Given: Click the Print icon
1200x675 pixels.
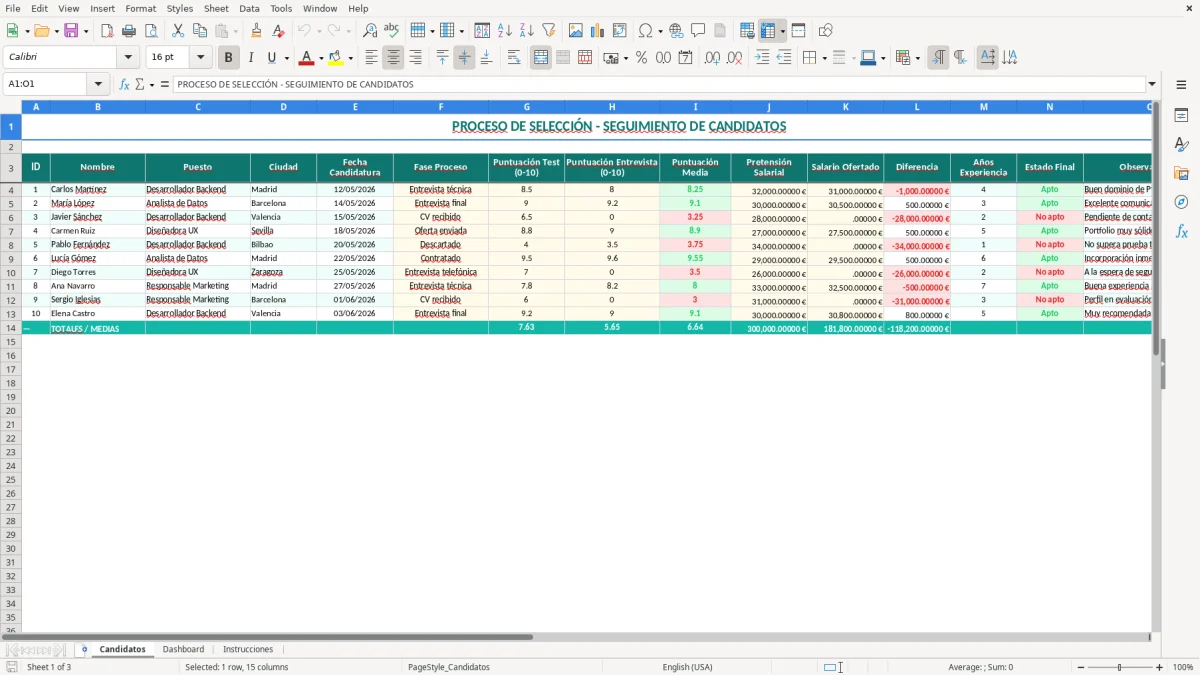Looking at the screenshot, I should point(129,31).
